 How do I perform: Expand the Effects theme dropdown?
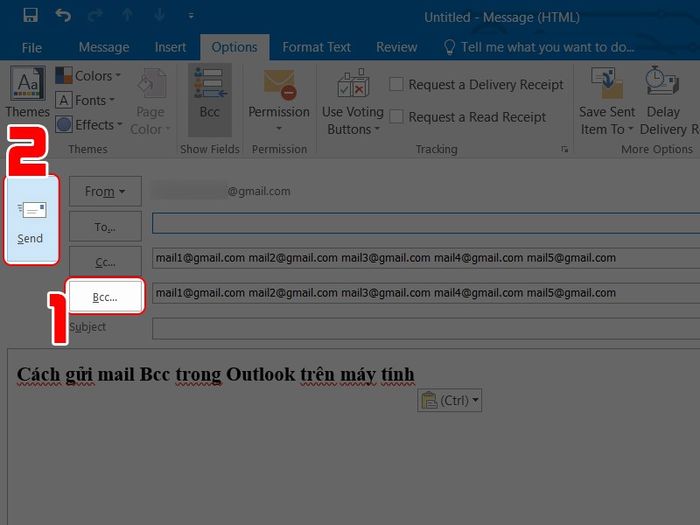click(89, 125)
